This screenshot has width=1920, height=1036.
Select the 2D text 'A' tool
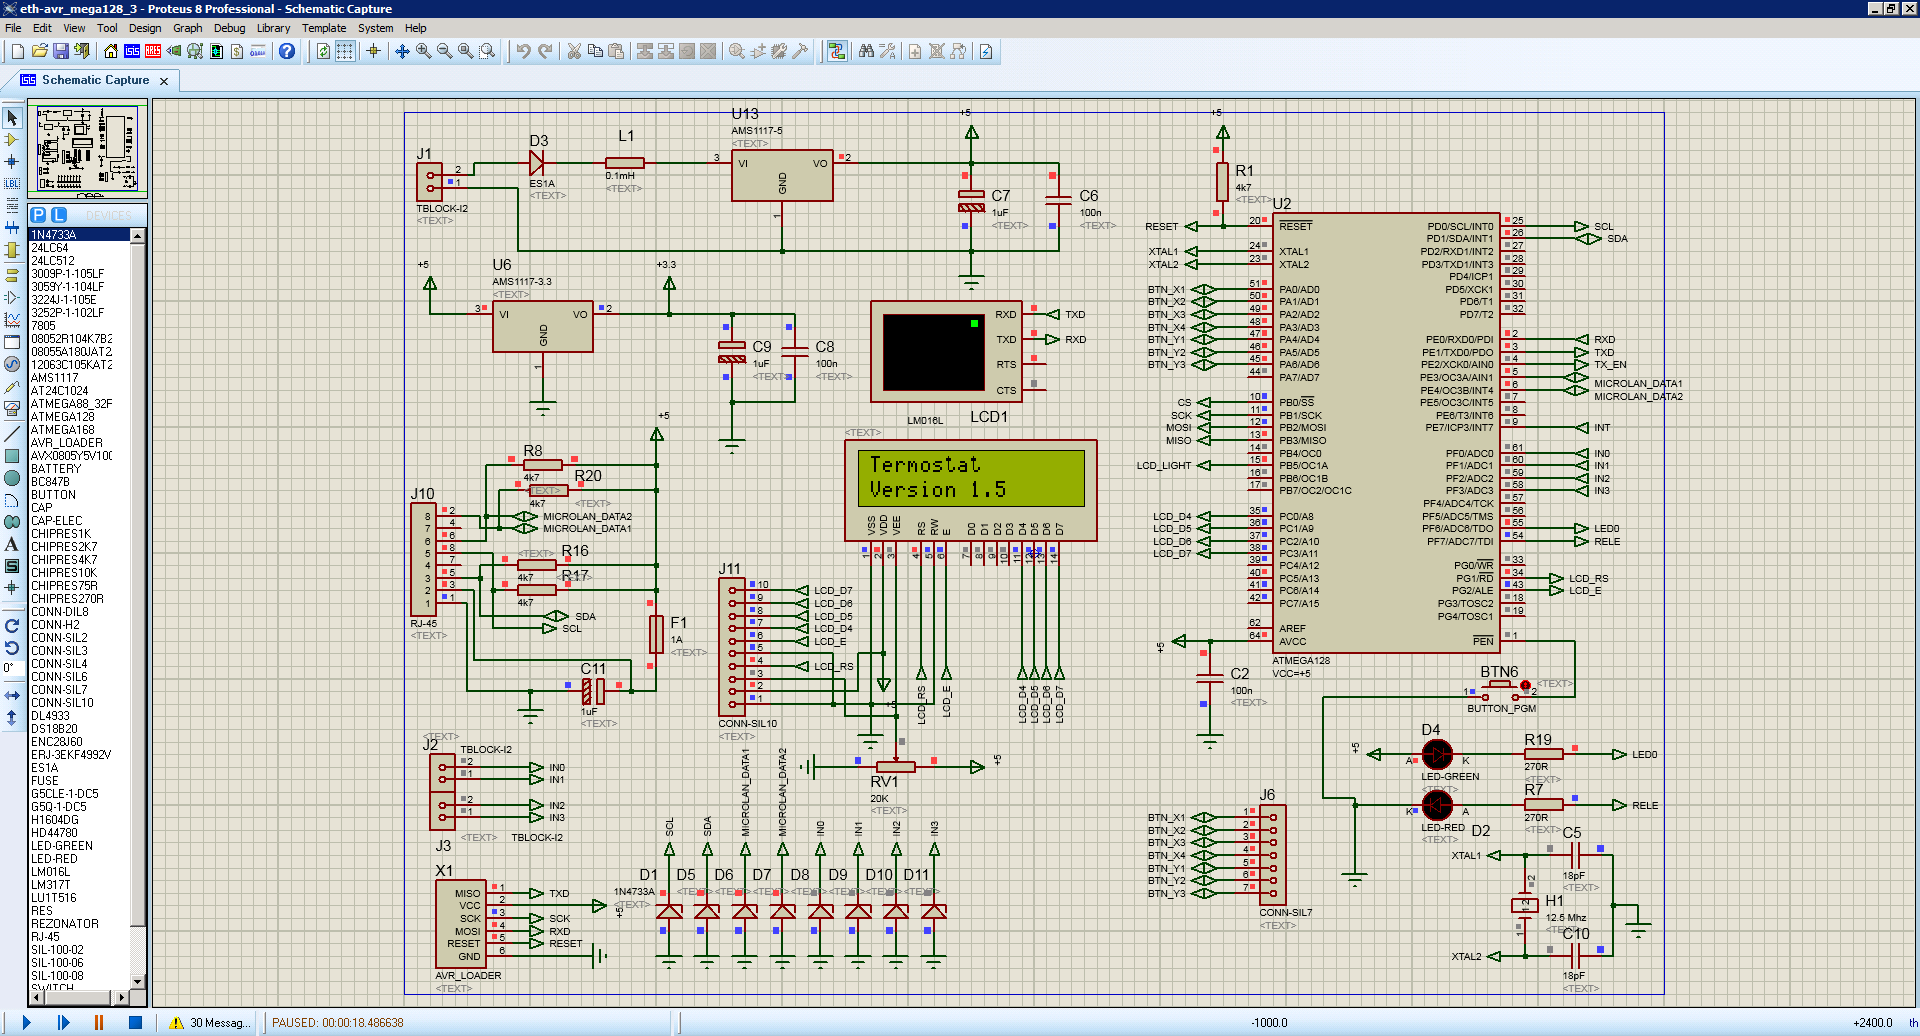point(12,544)
